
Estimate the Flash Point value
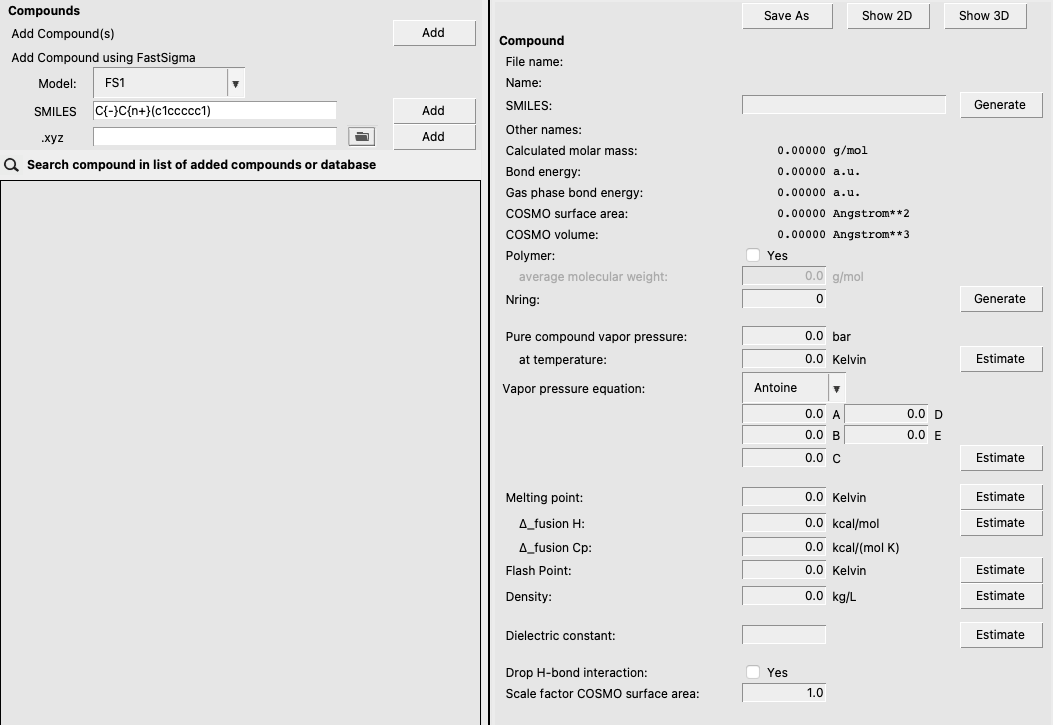(x=1000, y=570)
